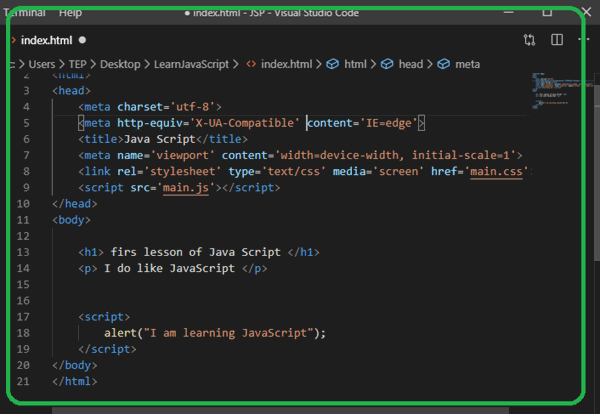Place cursor on line number 18

(x=23, y=333)
